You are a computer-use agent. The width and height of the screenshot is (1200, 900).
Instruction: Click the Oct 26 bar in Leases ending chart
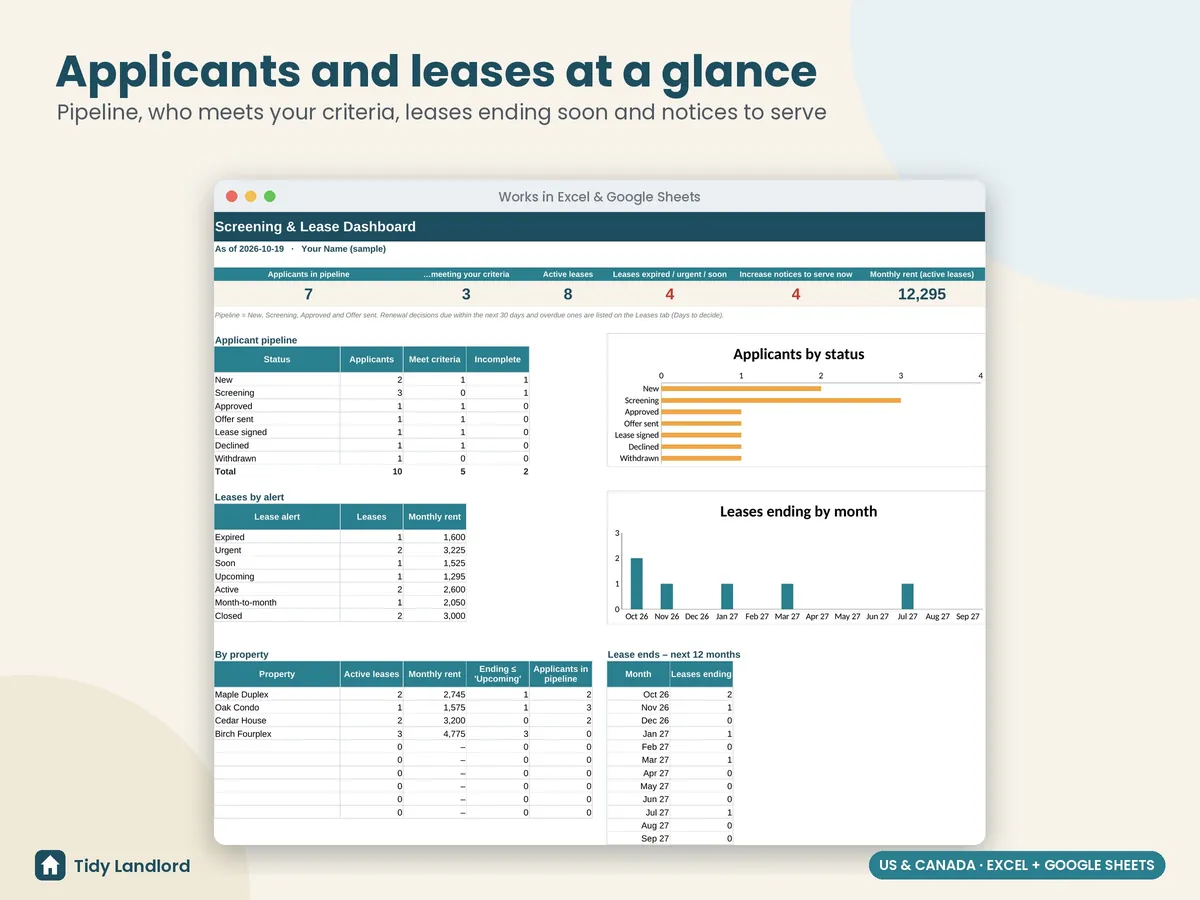[637, 583]
